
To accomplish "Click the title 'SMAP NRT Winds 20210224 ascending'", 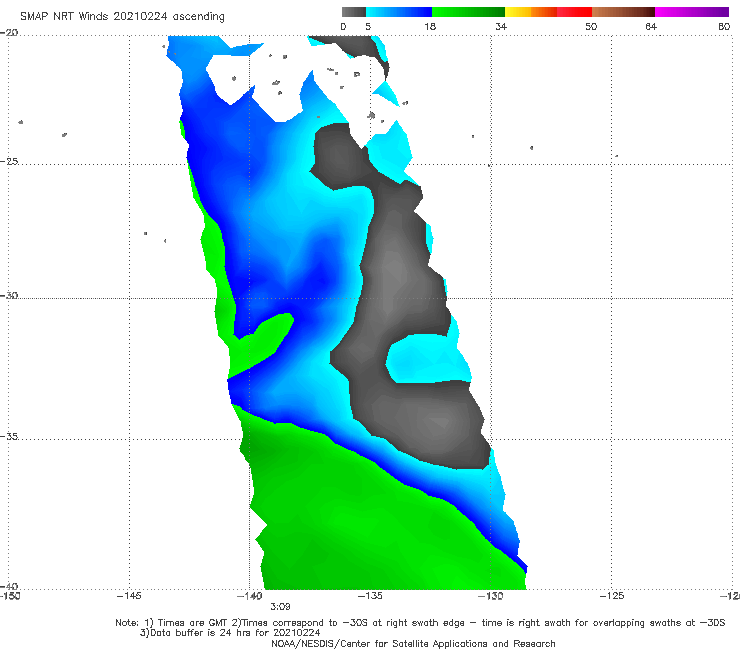I will pyautogui.click(x=122, y=17).
